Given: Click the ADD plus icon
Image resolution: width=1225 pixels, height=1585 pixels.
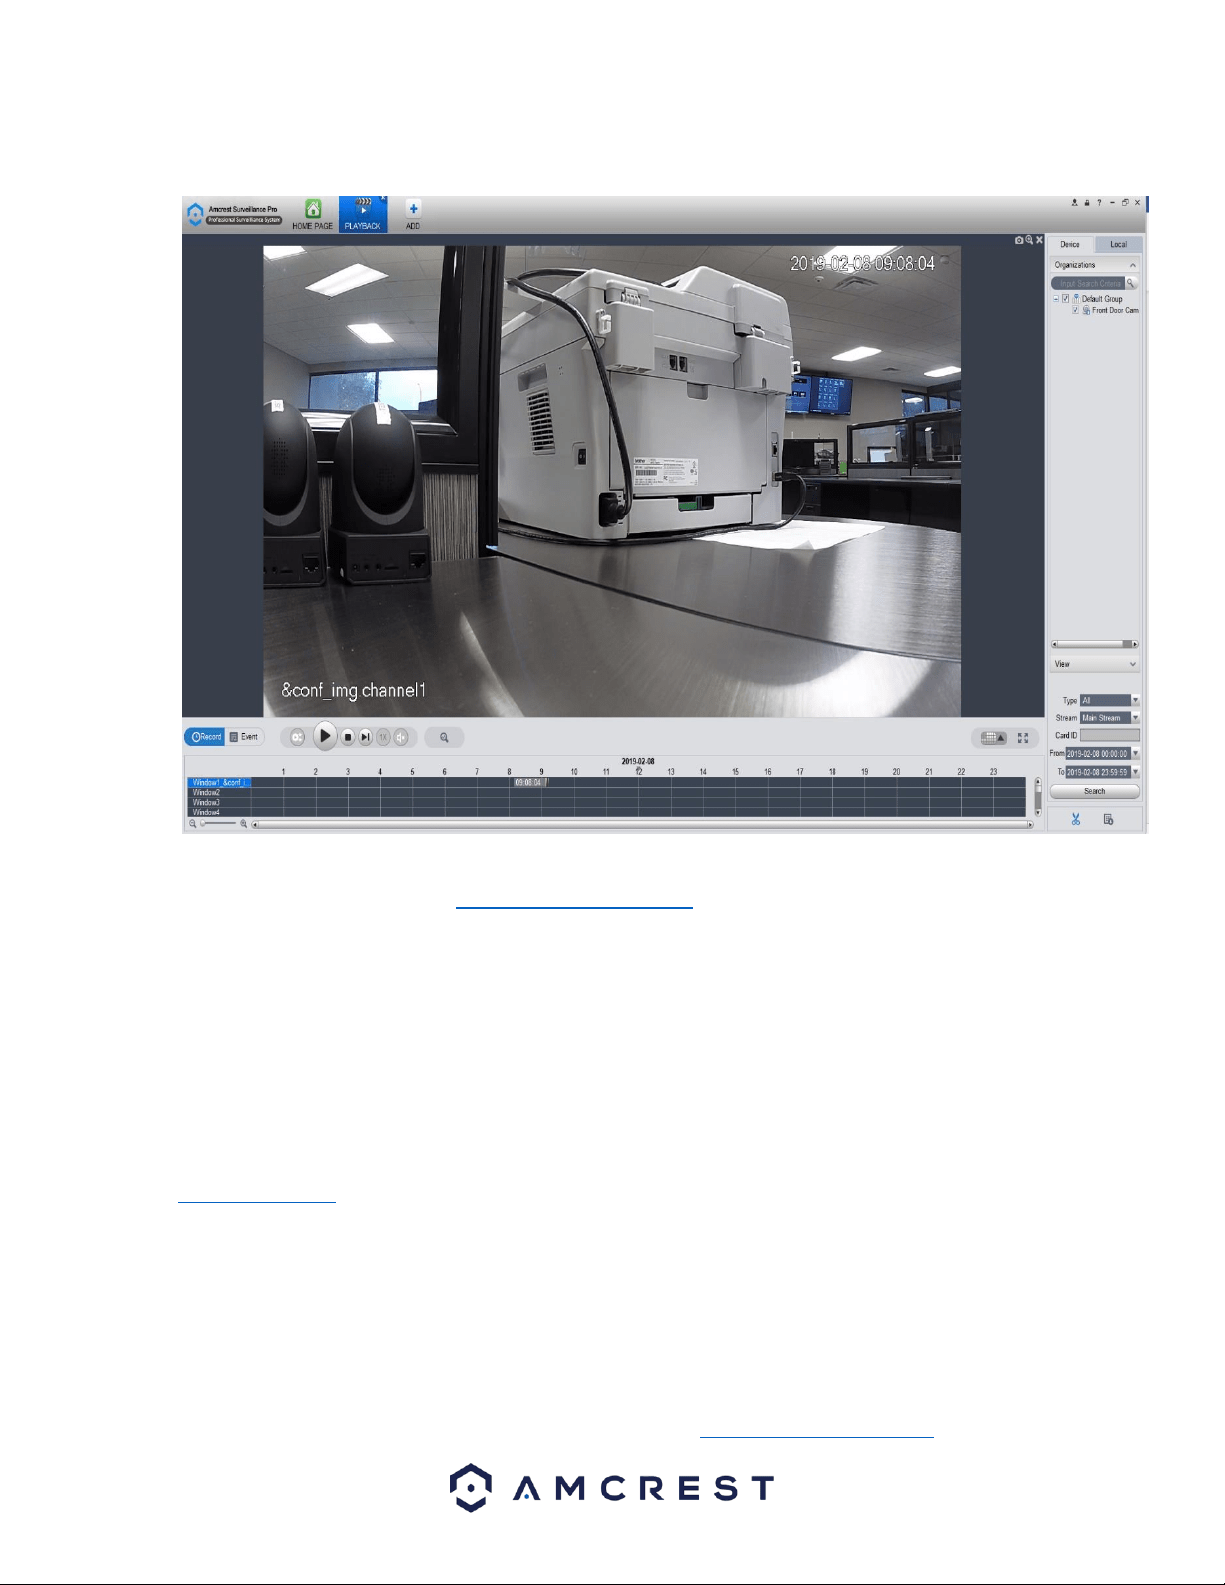Looking at the screenshot, I should pyautogui.click(x=413, y=209).
